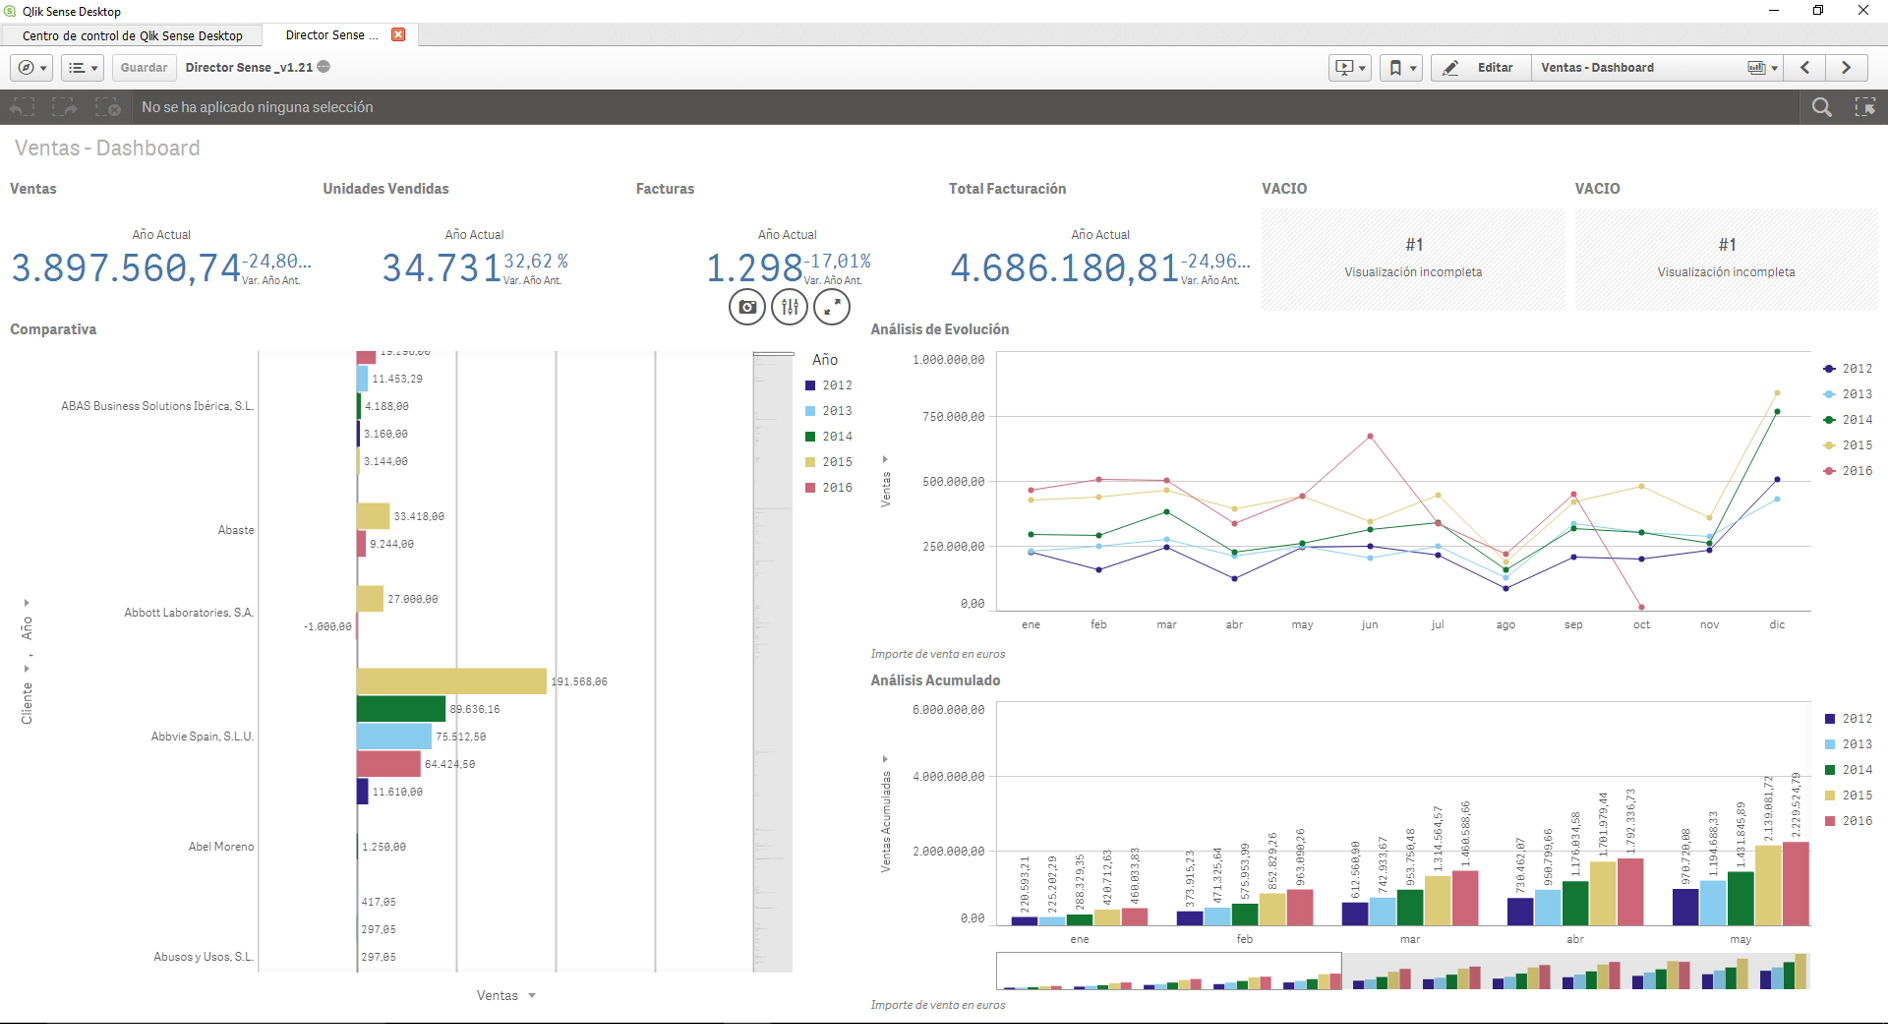Screen dimensions: 1888x1024
Task: Open the navigation compass menu
Action: (x=32, y=68)
